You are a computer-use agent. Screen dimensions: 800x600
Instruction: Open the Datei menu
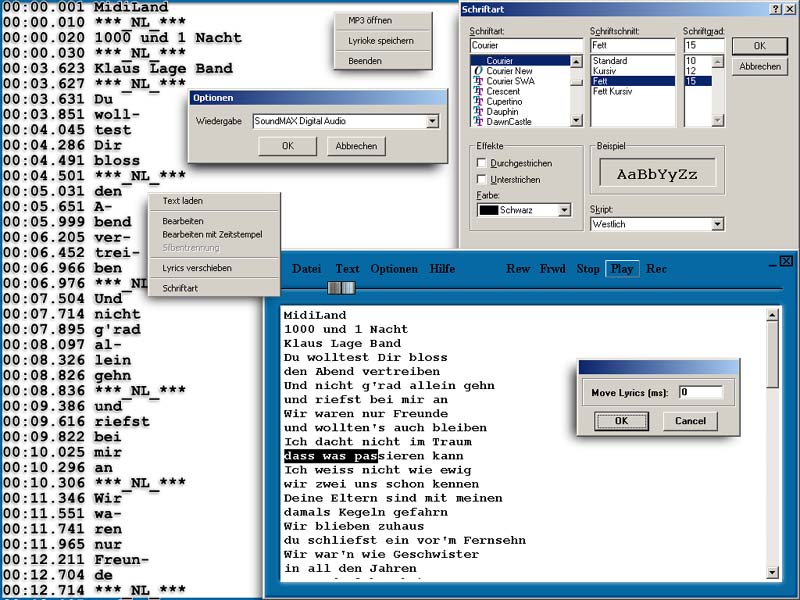coord(306,269)
